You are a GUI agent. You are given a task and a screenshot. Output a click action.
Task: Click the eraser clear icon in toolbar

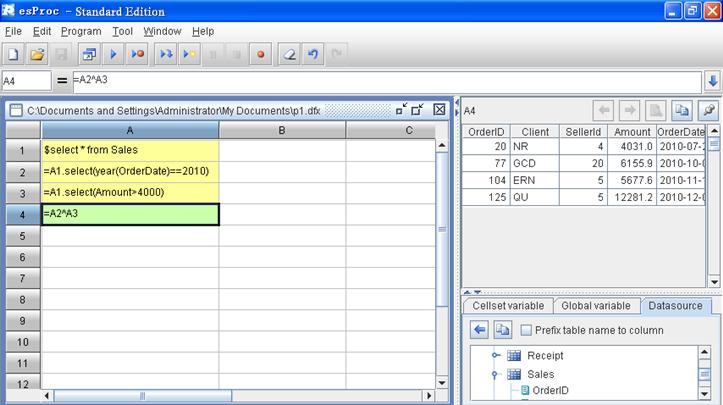click(x=287, y=55)
